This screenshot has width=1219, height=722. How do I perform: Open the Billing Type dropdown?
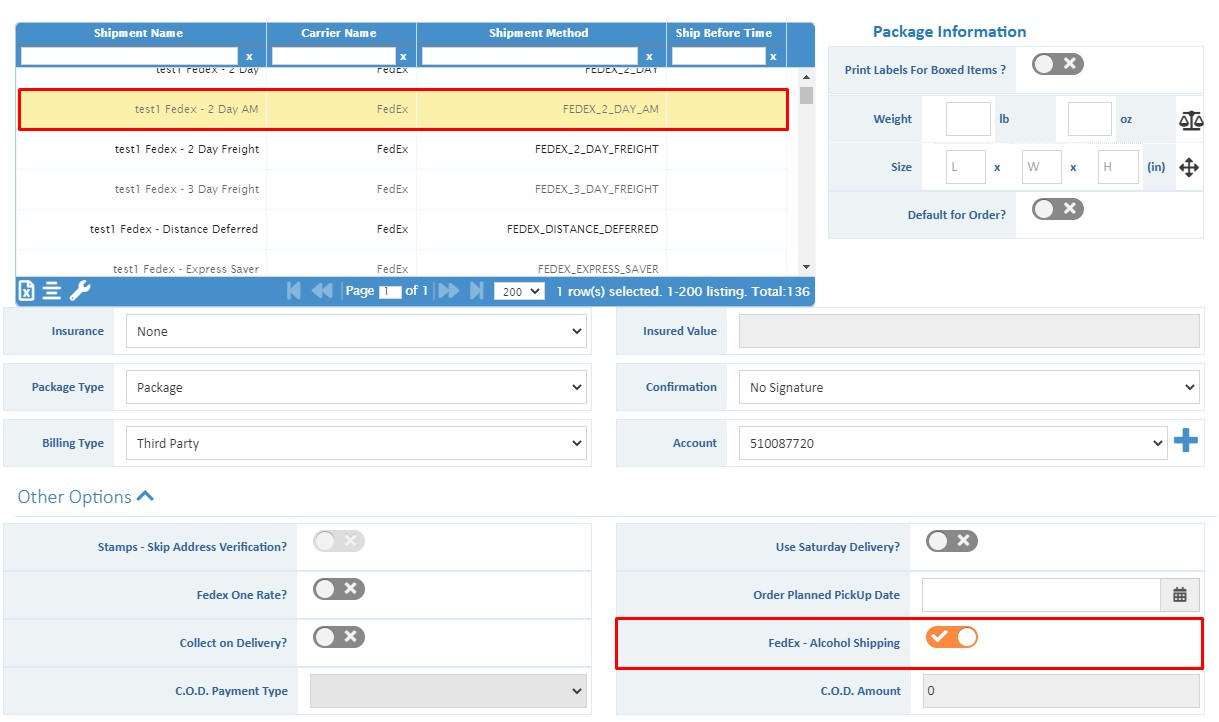click(355, 443)
